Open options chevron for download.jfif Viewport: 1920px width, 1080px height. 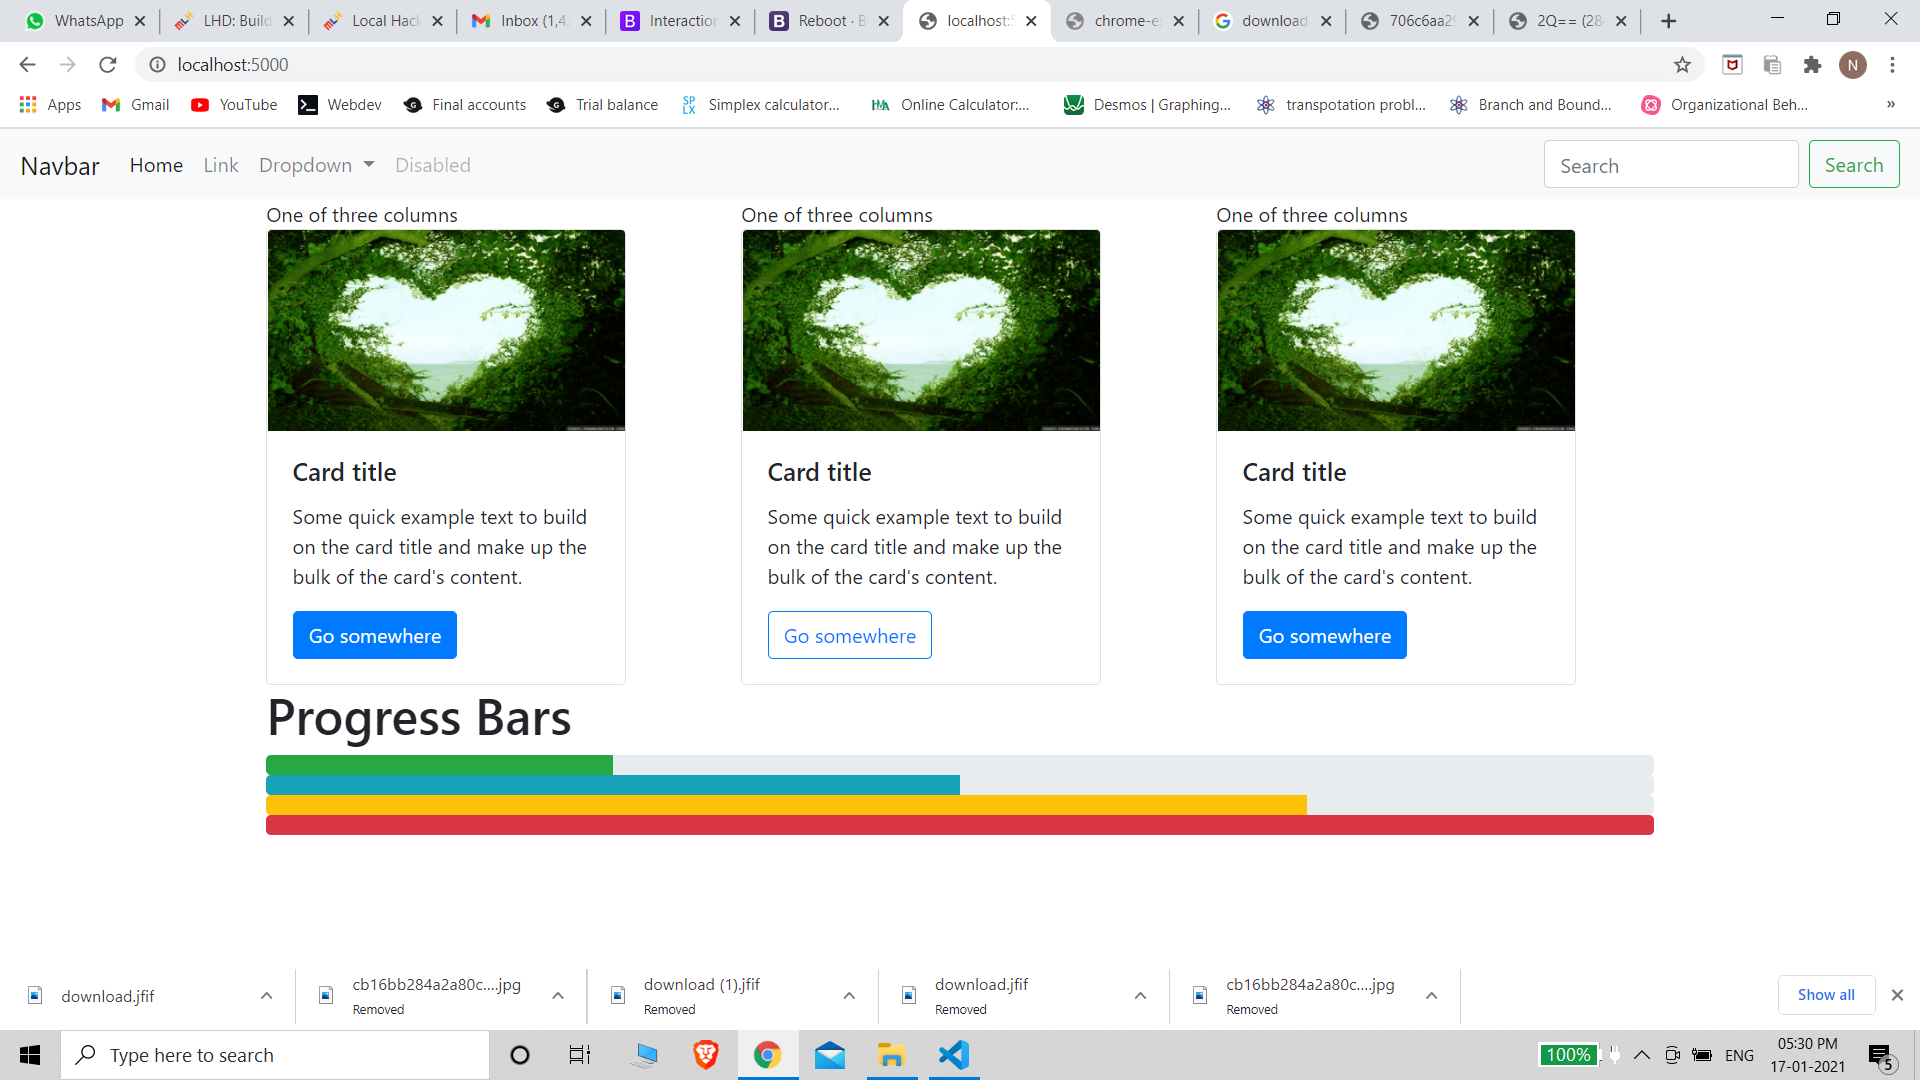(266, 996)
